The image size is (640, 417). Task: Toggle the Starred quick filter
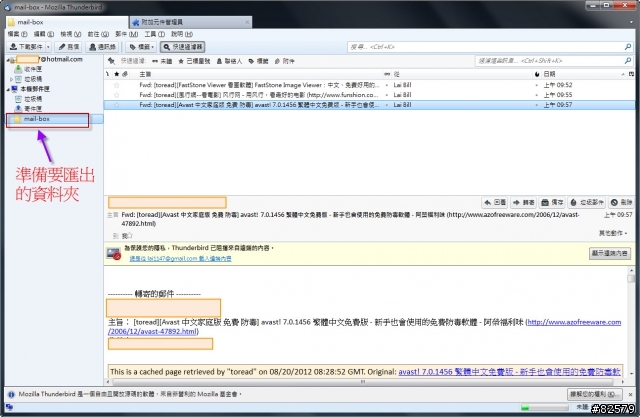[194, 61]
